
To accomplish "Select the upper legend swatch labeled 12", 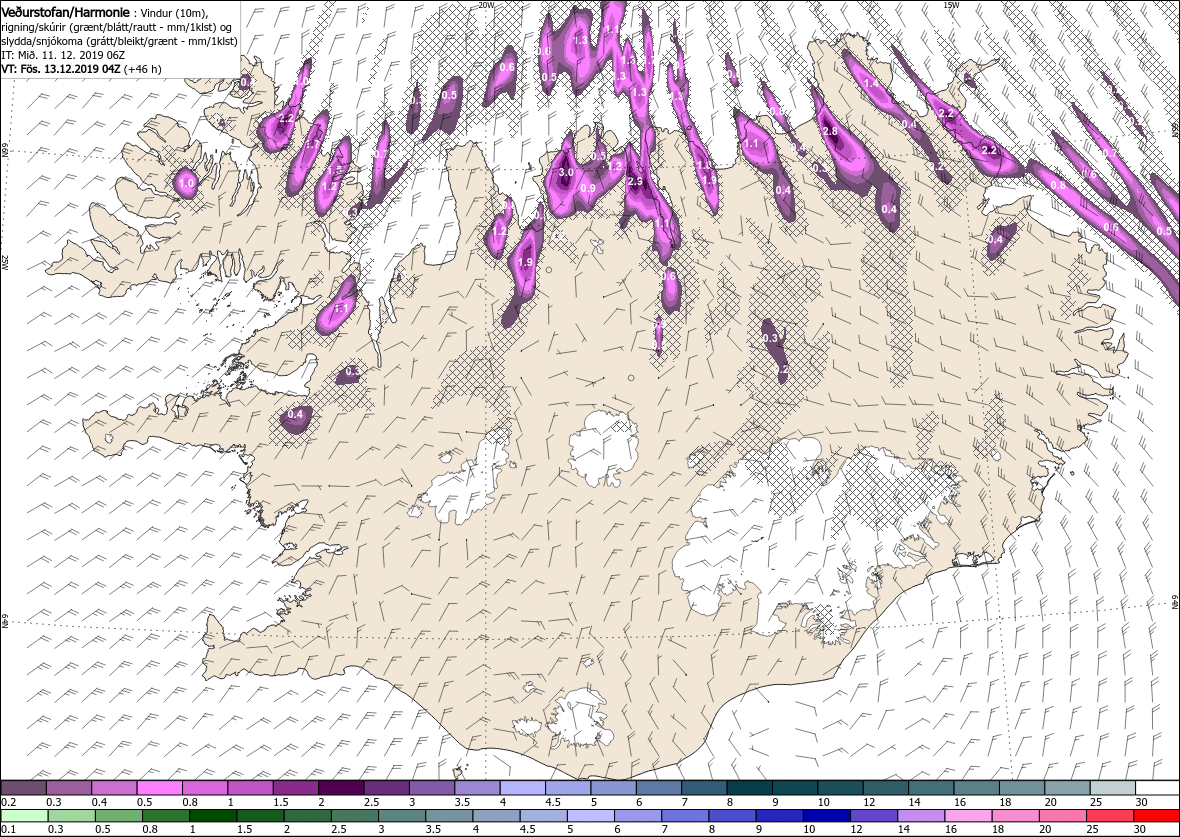I will (885, 788).
